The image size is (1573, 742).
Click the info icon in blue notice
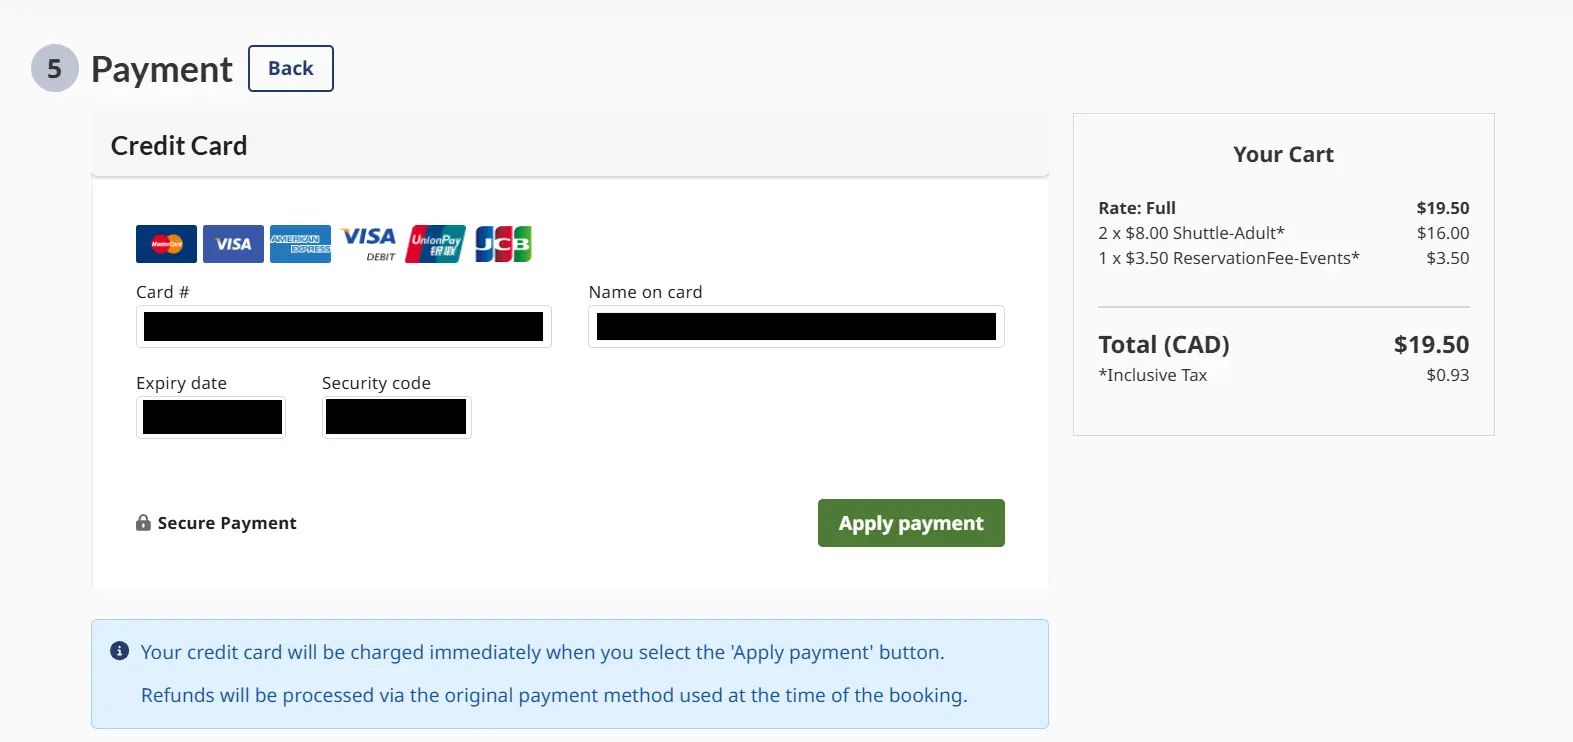pos(119,651)
